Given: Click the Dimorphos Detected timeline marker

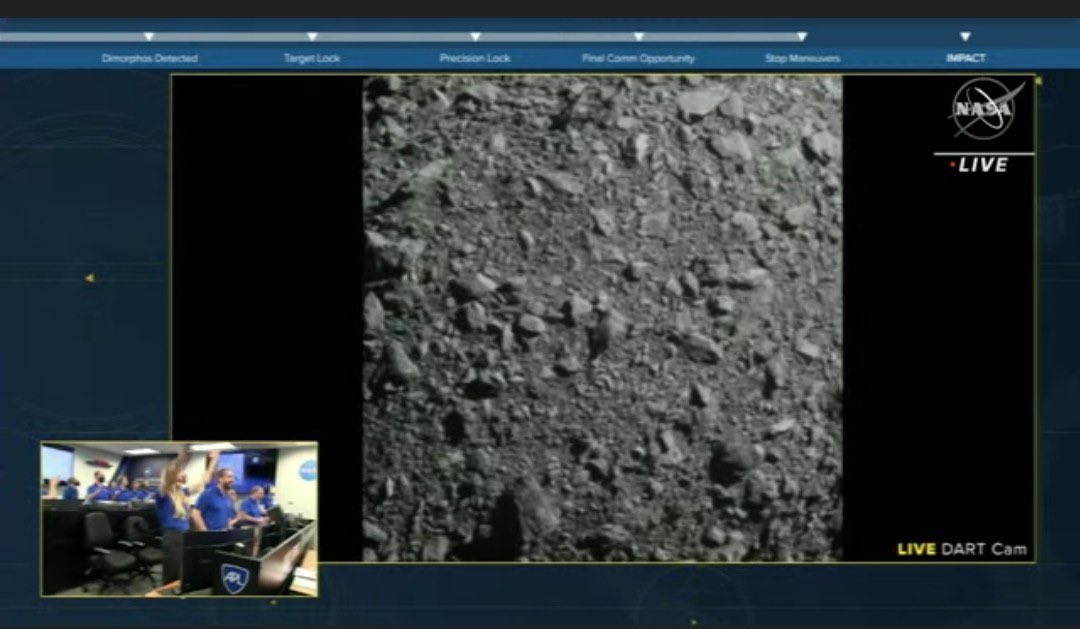Looking at the screenshot, I should tap(149, 37).
